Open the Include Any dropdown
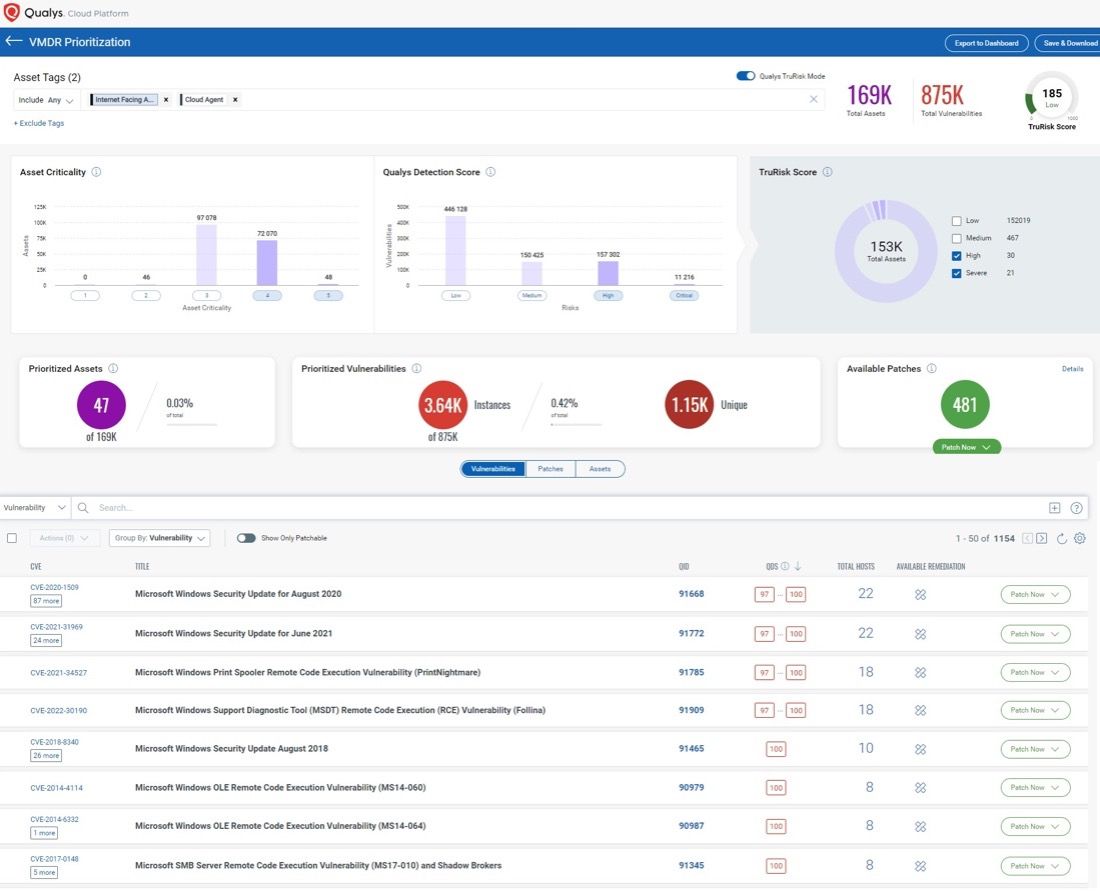This screenshot has height=892, width=1100. [46, 100]
